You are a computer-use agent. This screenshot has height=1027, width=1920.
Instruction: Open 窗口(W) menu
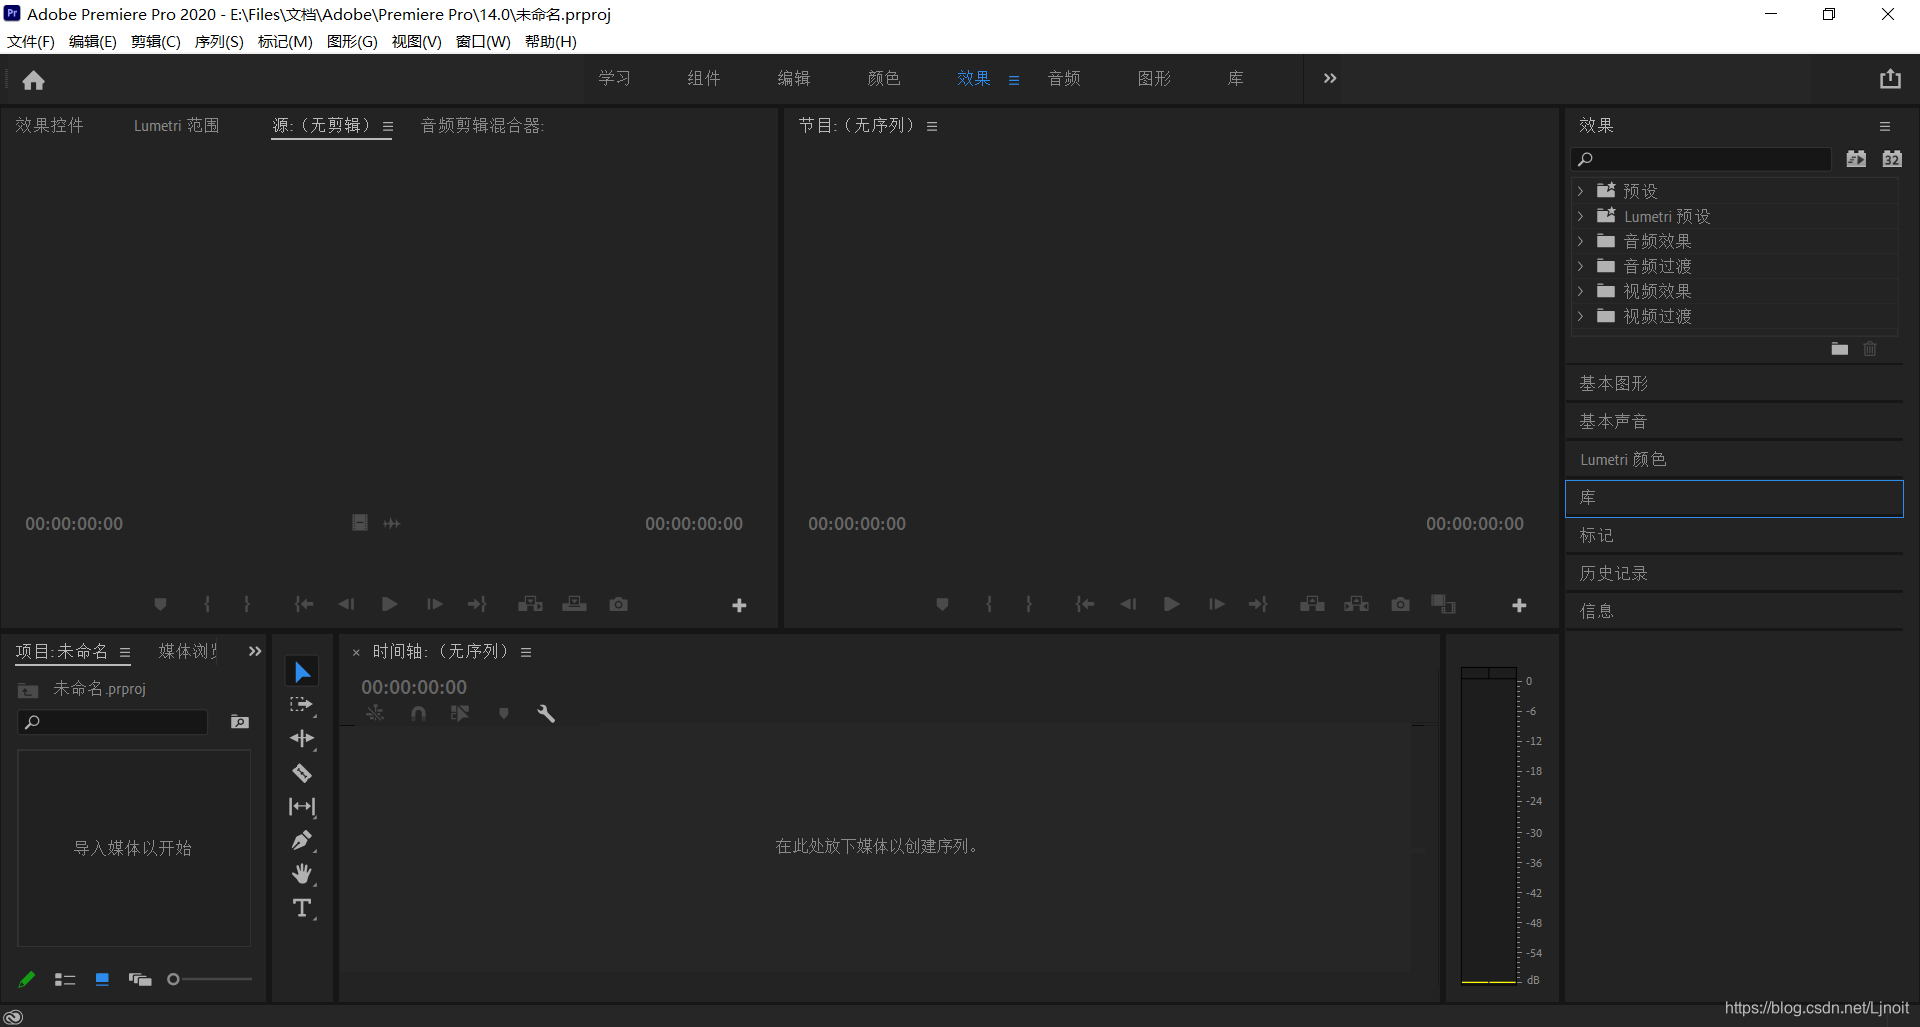483,41
